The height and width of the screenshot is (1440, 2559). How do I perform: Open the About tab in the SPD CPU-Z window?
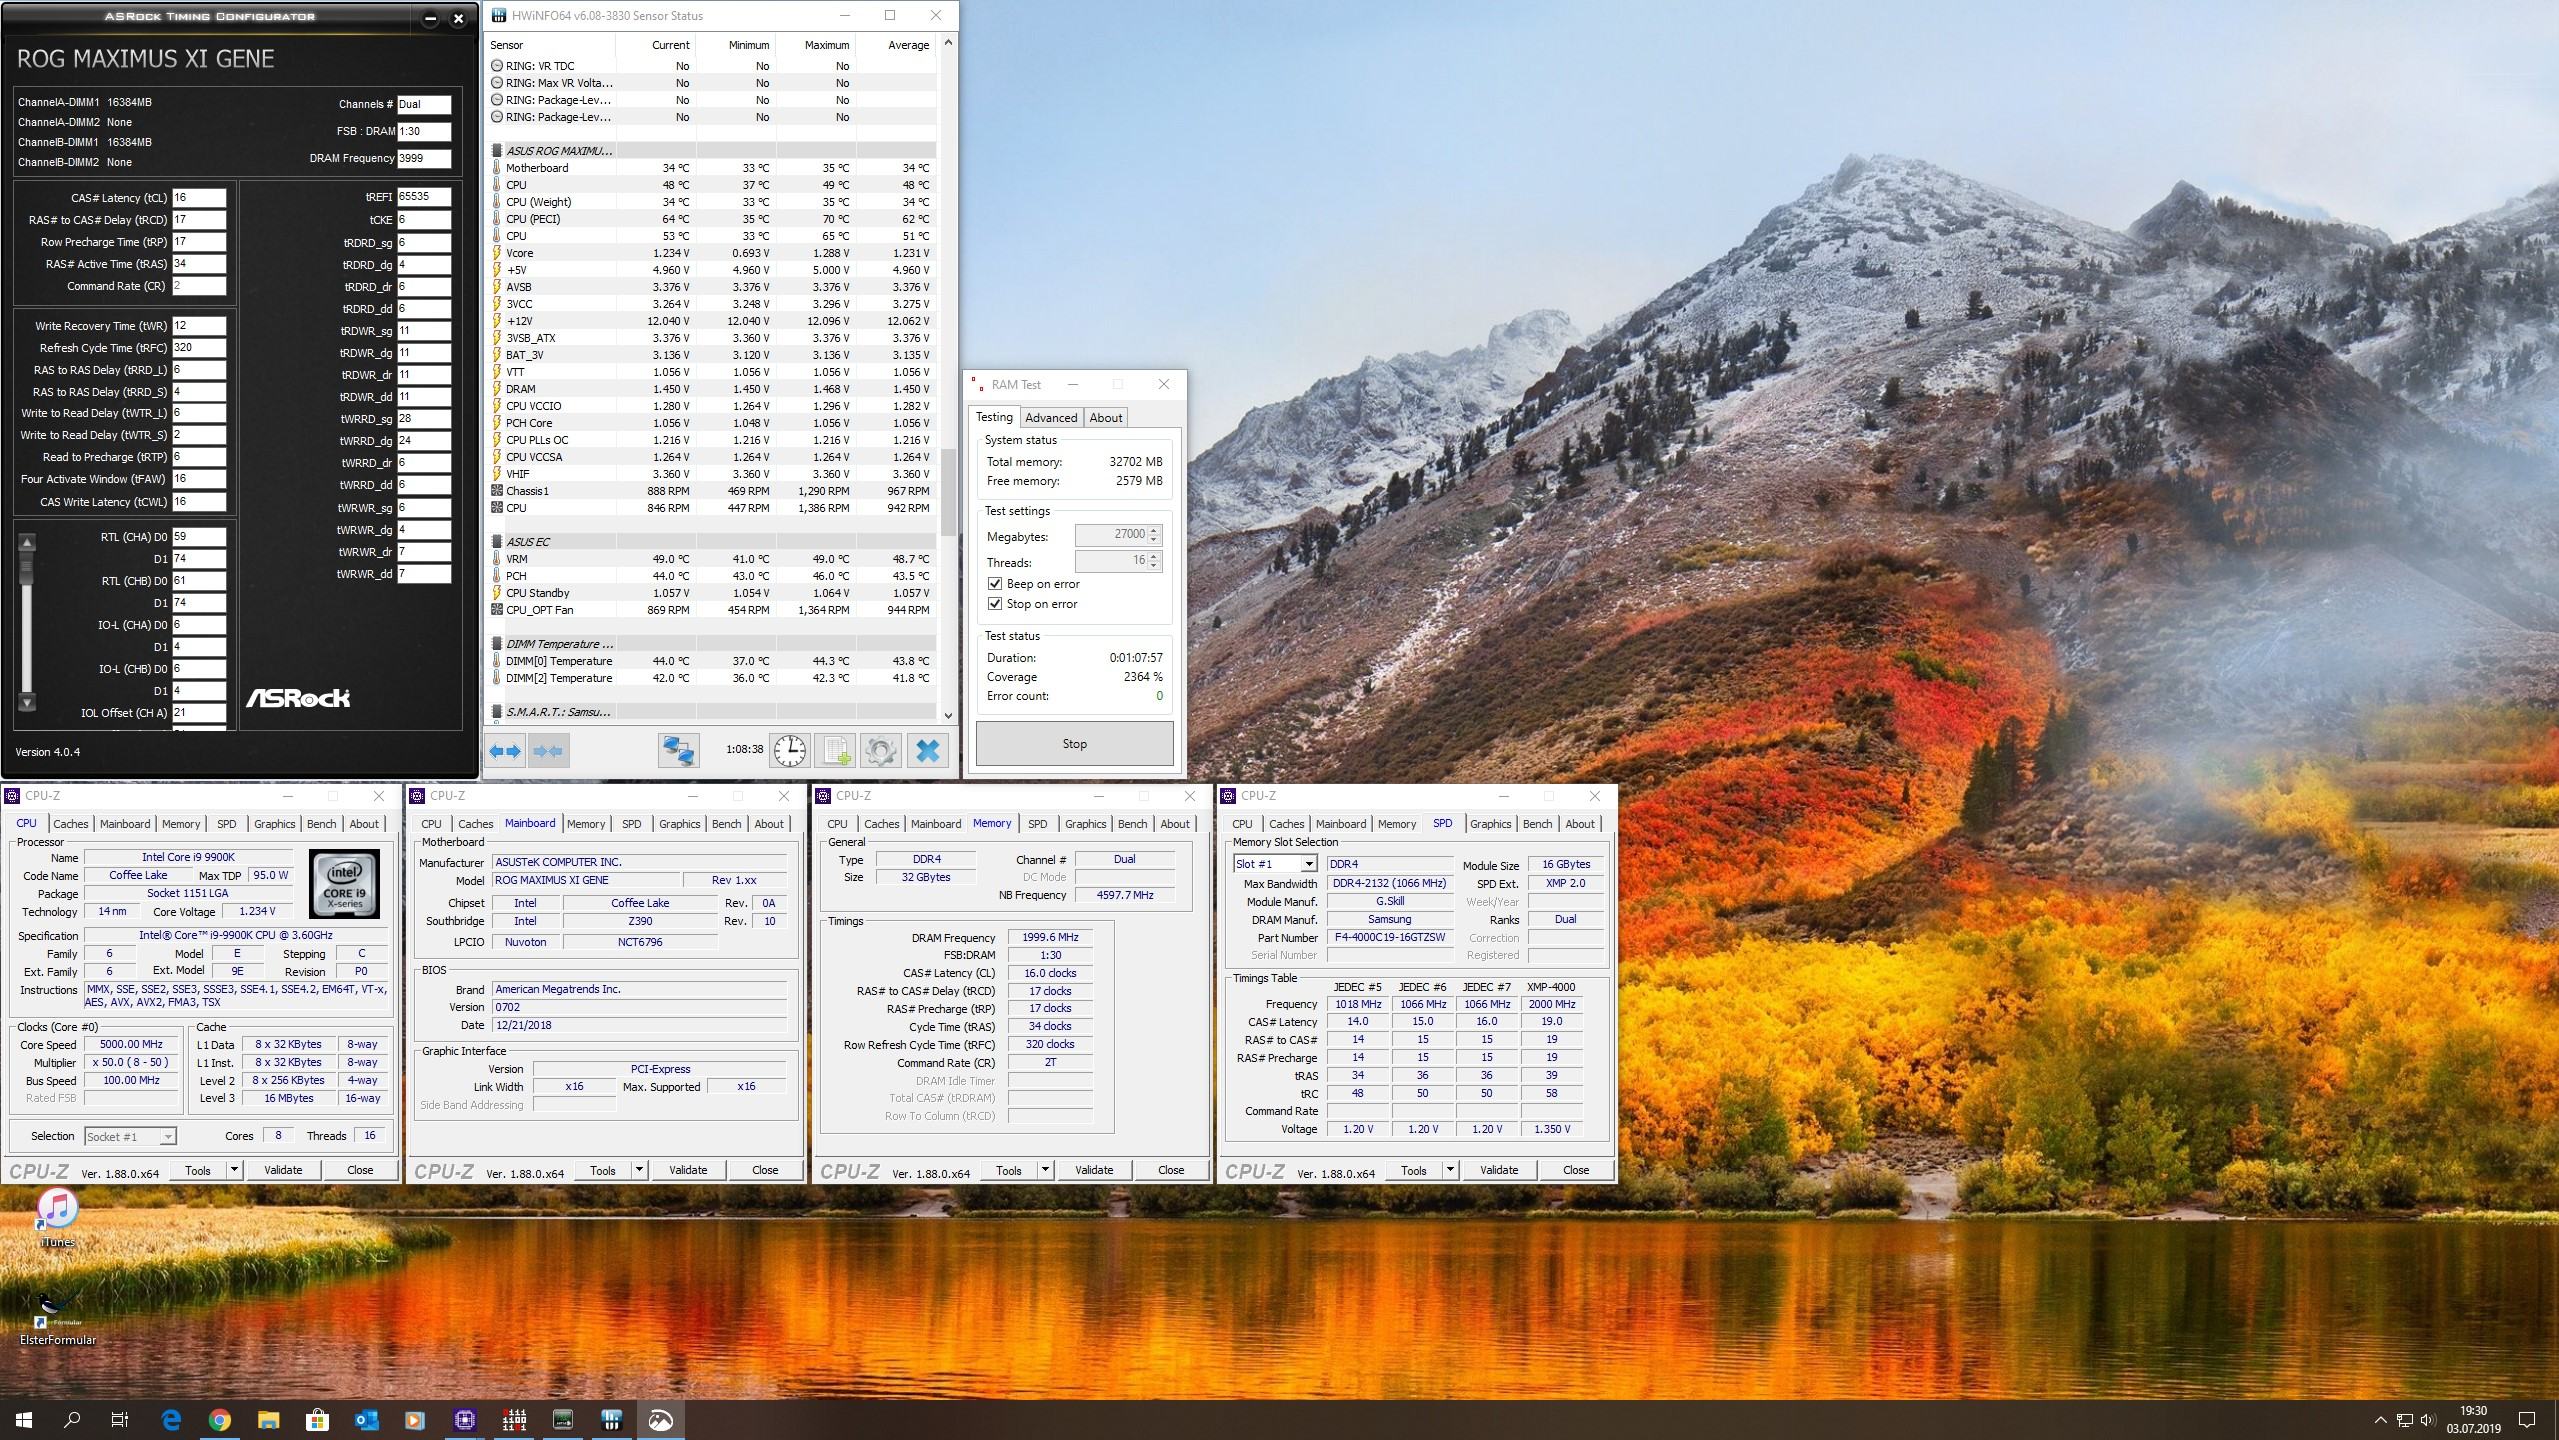pyautogui.click(x=1580, y=824)
